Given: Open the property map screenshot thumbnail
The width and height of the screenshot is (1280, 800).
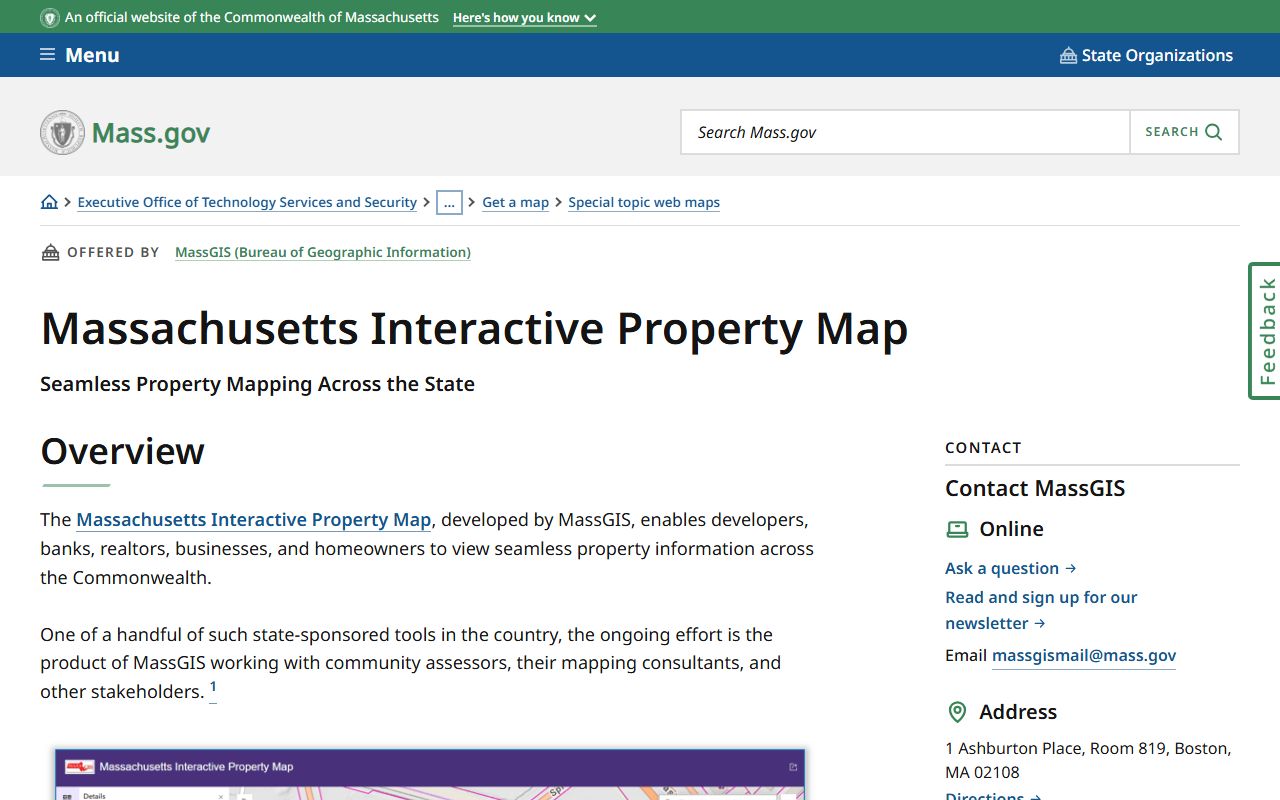Looking at the screenshot, I should click(x=430, y=774).
